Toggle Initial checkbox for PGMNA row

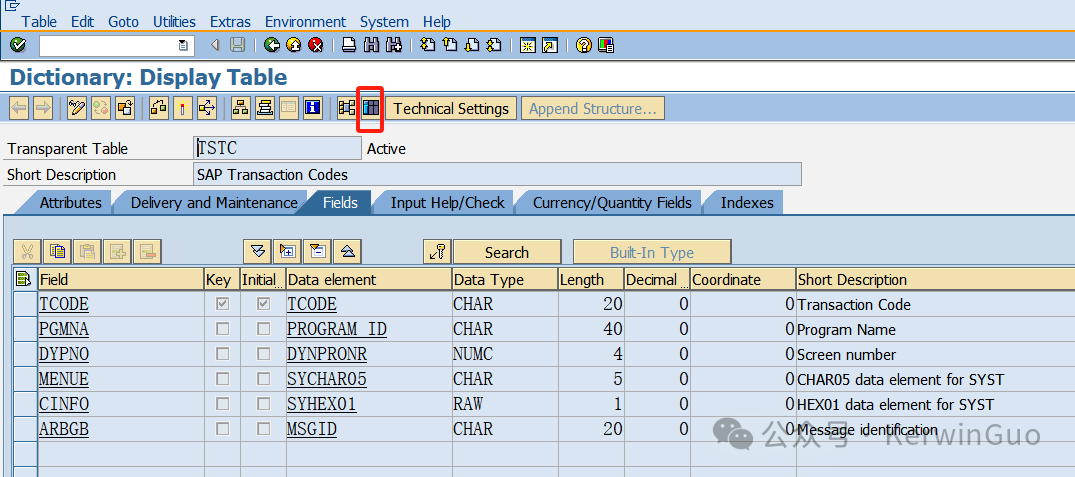263,329
